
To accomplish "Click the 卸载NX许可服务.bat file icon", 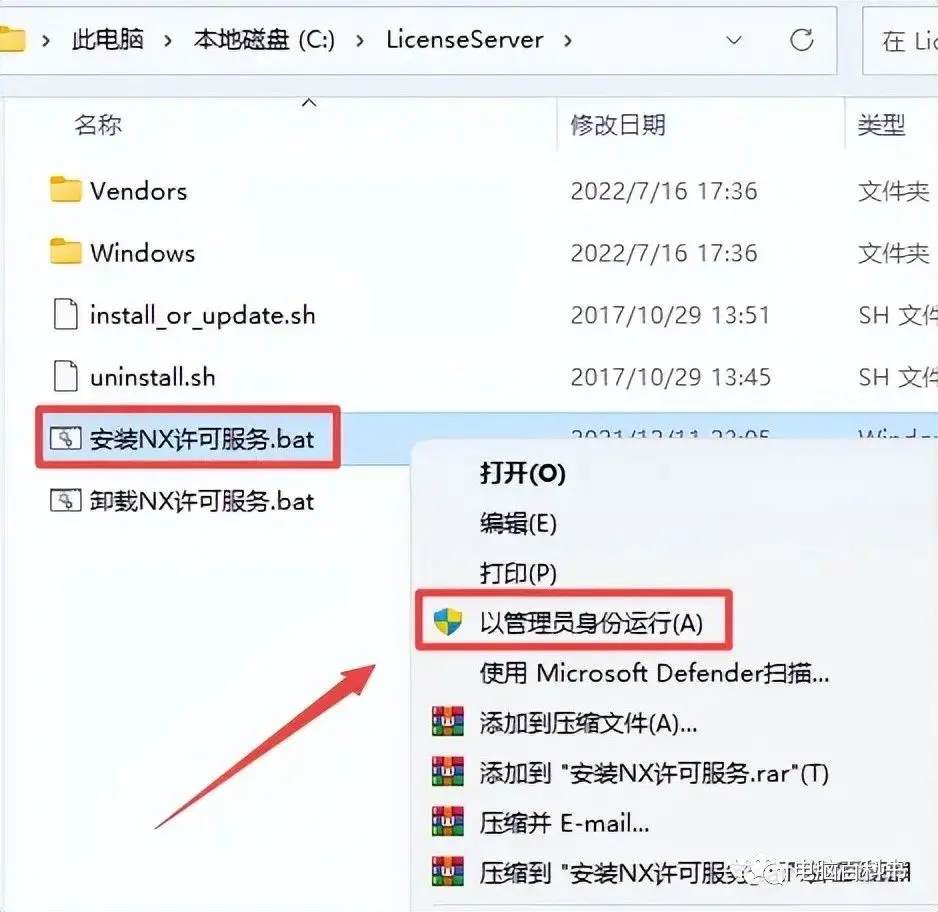I will pos(65,501).
